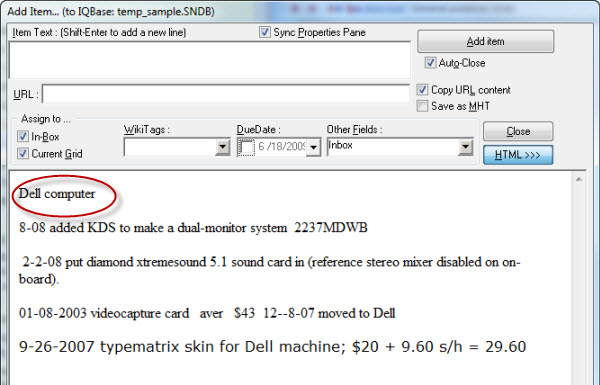Viewport: 600px width, 385px height.
Task: Click the URL input field
Action: [225, 94]
